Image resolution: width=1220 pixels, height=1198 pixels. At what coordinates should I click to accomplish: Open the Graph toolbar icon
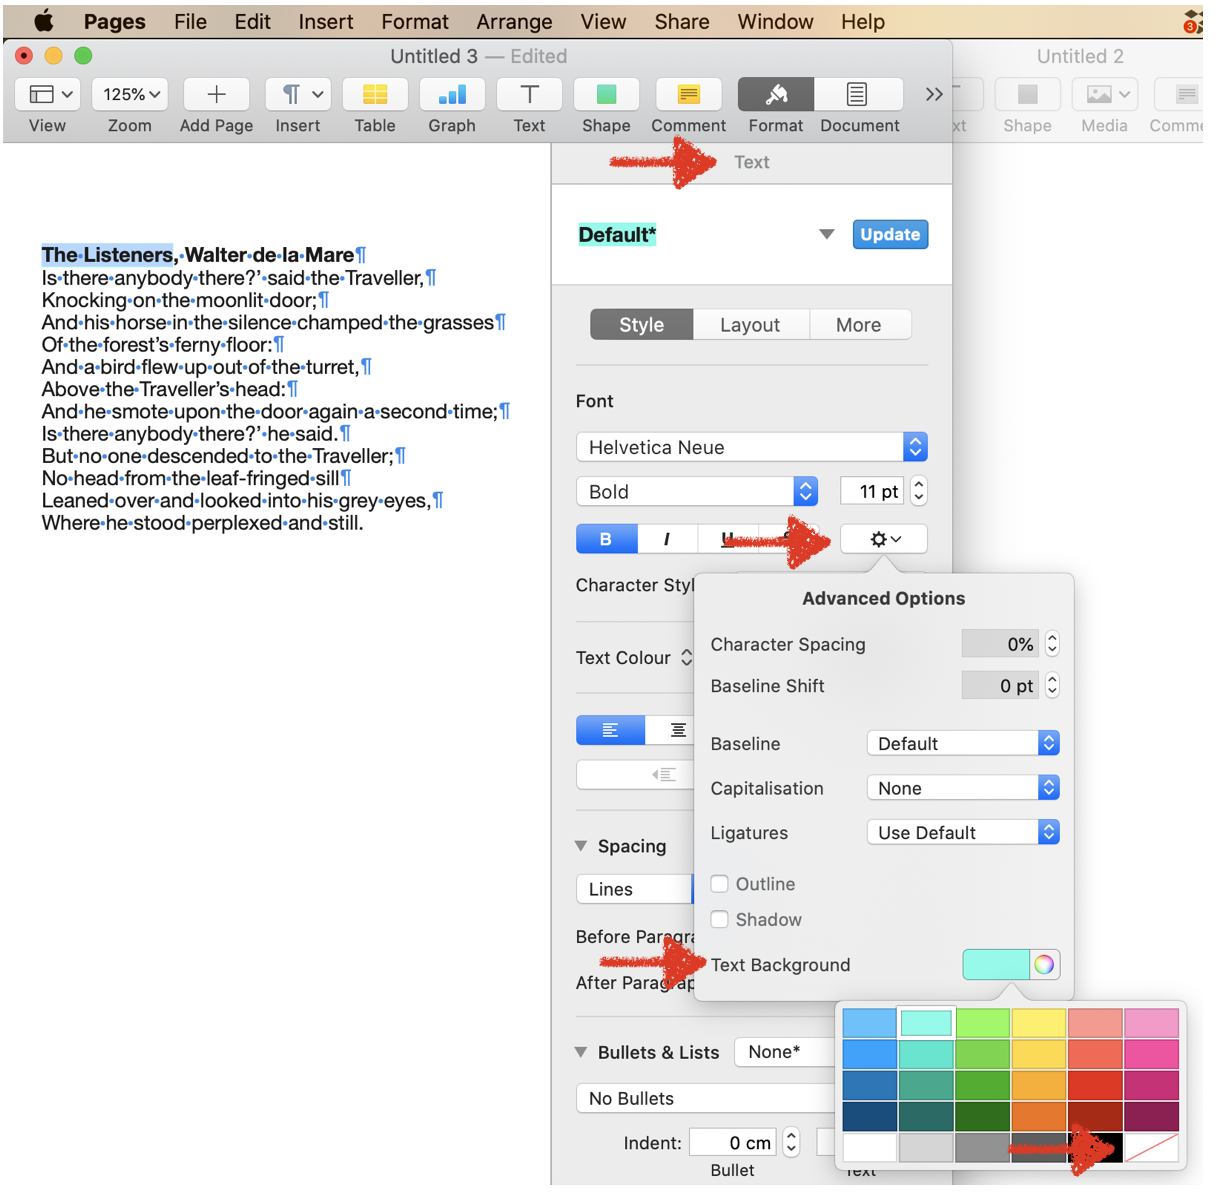pyautogui.click(x=452, y=94)
